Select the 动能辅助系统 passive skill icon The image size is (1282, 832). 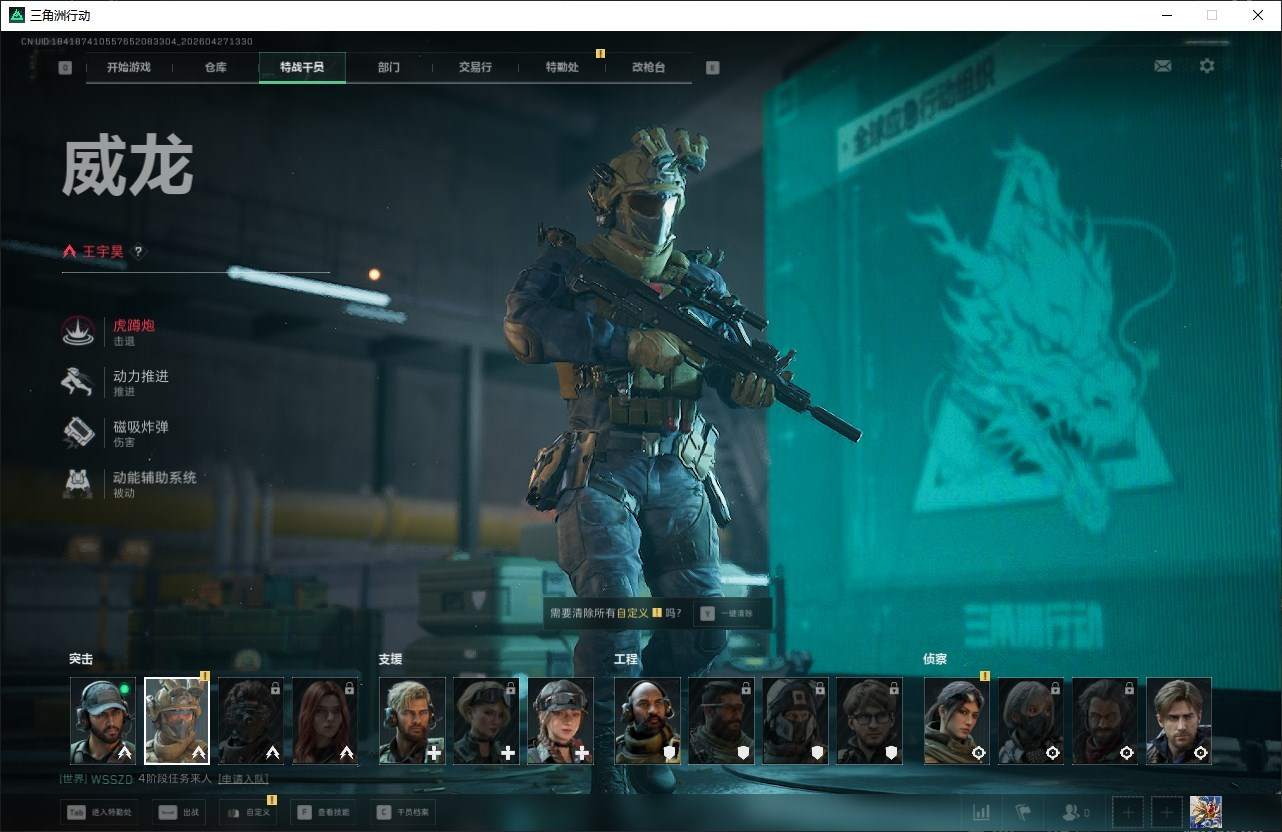78,483
